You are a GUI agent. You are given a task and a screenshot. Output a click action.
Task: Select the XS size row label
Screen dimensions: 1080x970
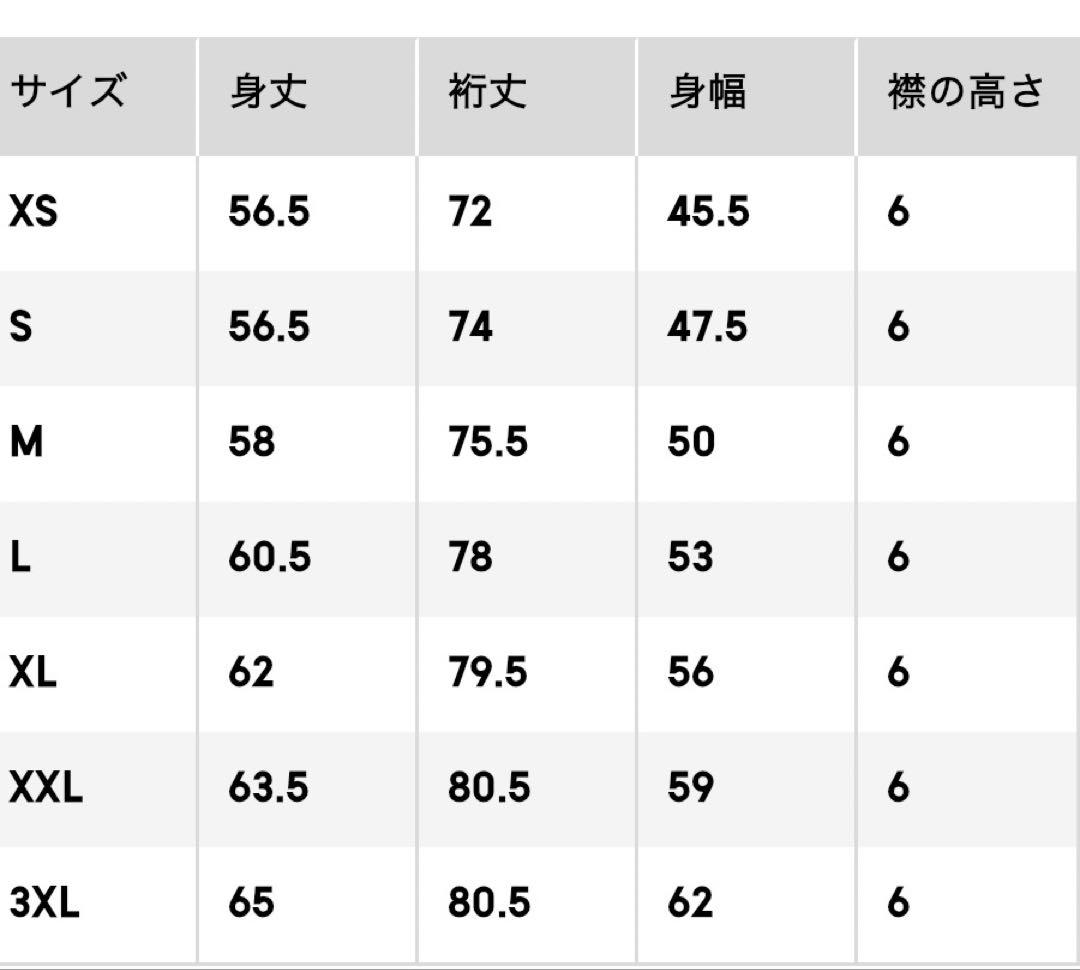pos(33,212)
